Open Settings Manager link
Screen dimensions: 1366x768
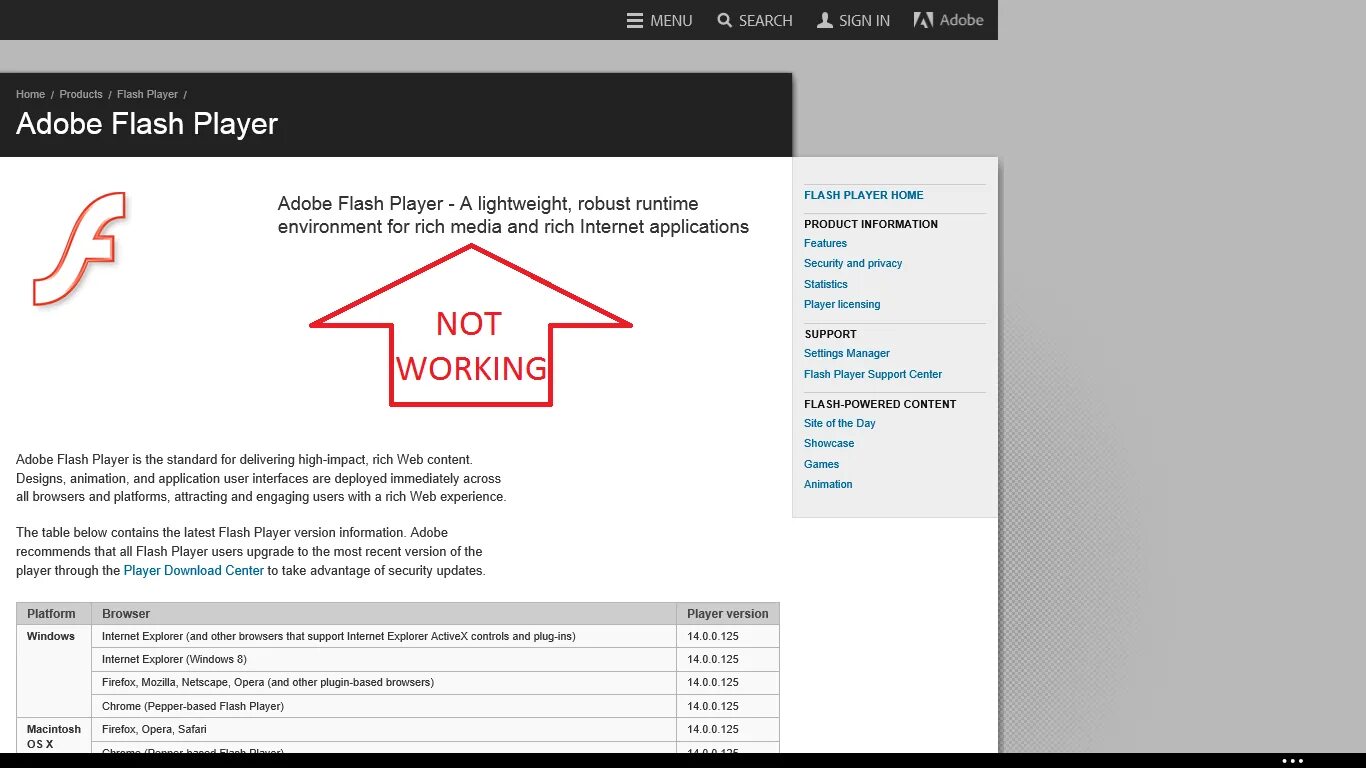[x=847, y=353]
